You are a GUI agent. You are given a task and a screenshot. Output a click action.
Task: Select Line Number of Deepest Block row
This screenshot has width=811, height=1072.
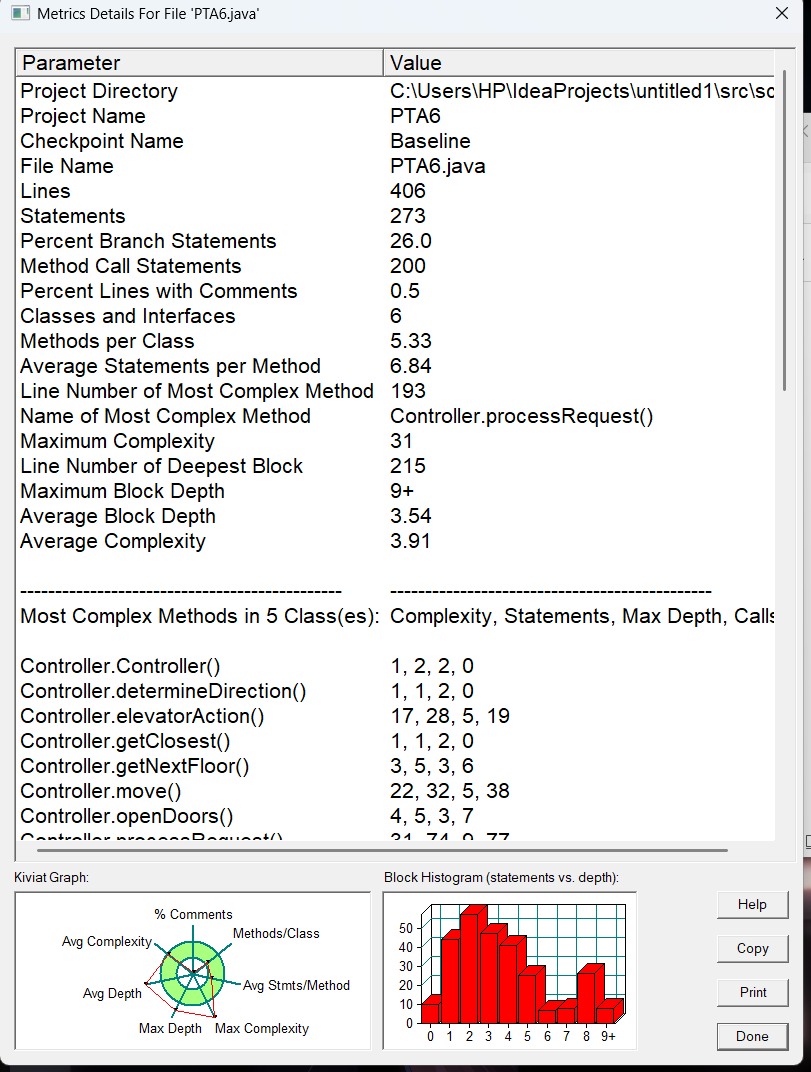click(x=395, y=466)
